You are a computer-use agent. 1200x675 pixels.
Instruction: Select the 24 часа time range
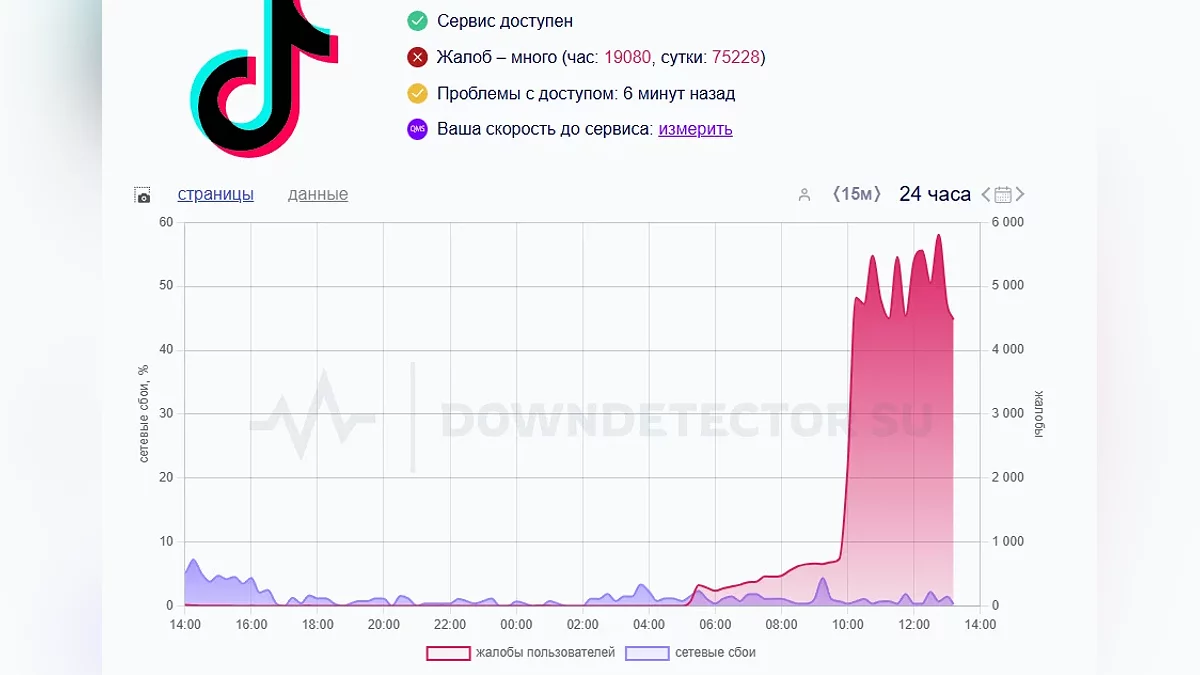[934, 194]
